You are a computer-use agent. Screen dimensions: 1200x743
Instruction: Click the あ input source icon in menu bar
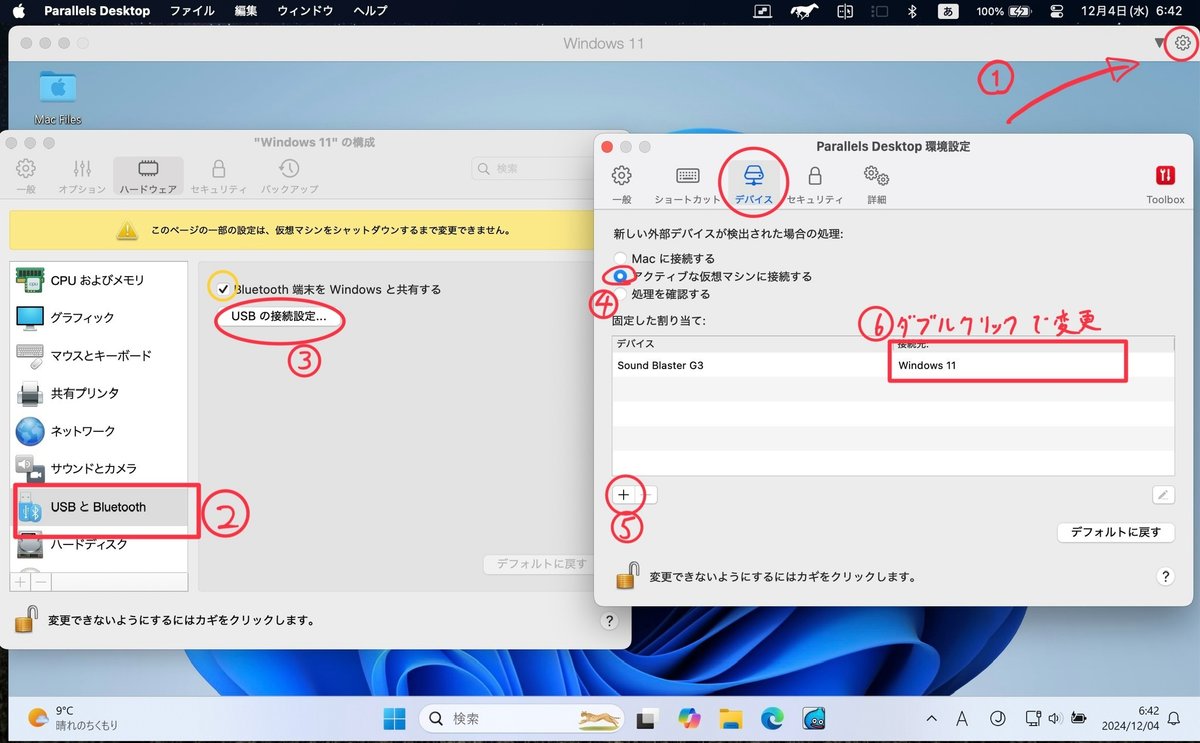point(947,11)
